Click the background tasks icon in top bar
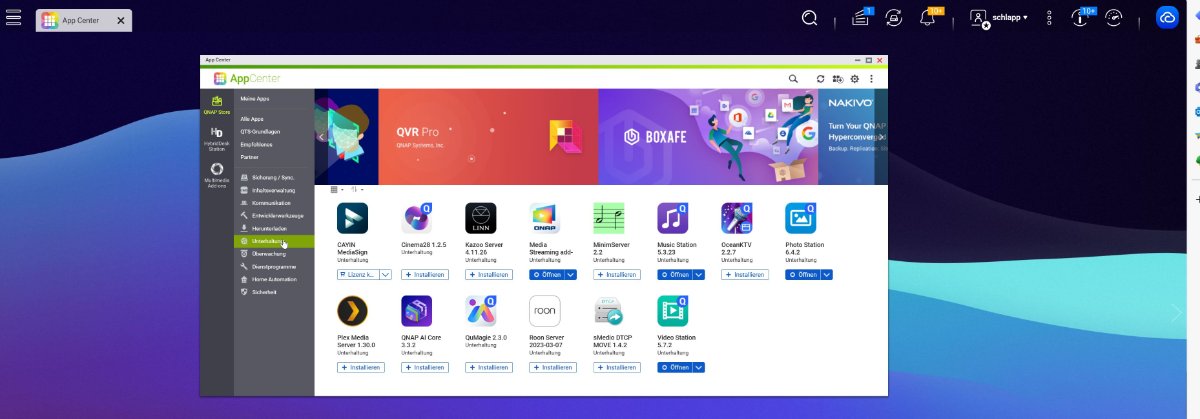Screen dimensions: 1200x419 893,18
